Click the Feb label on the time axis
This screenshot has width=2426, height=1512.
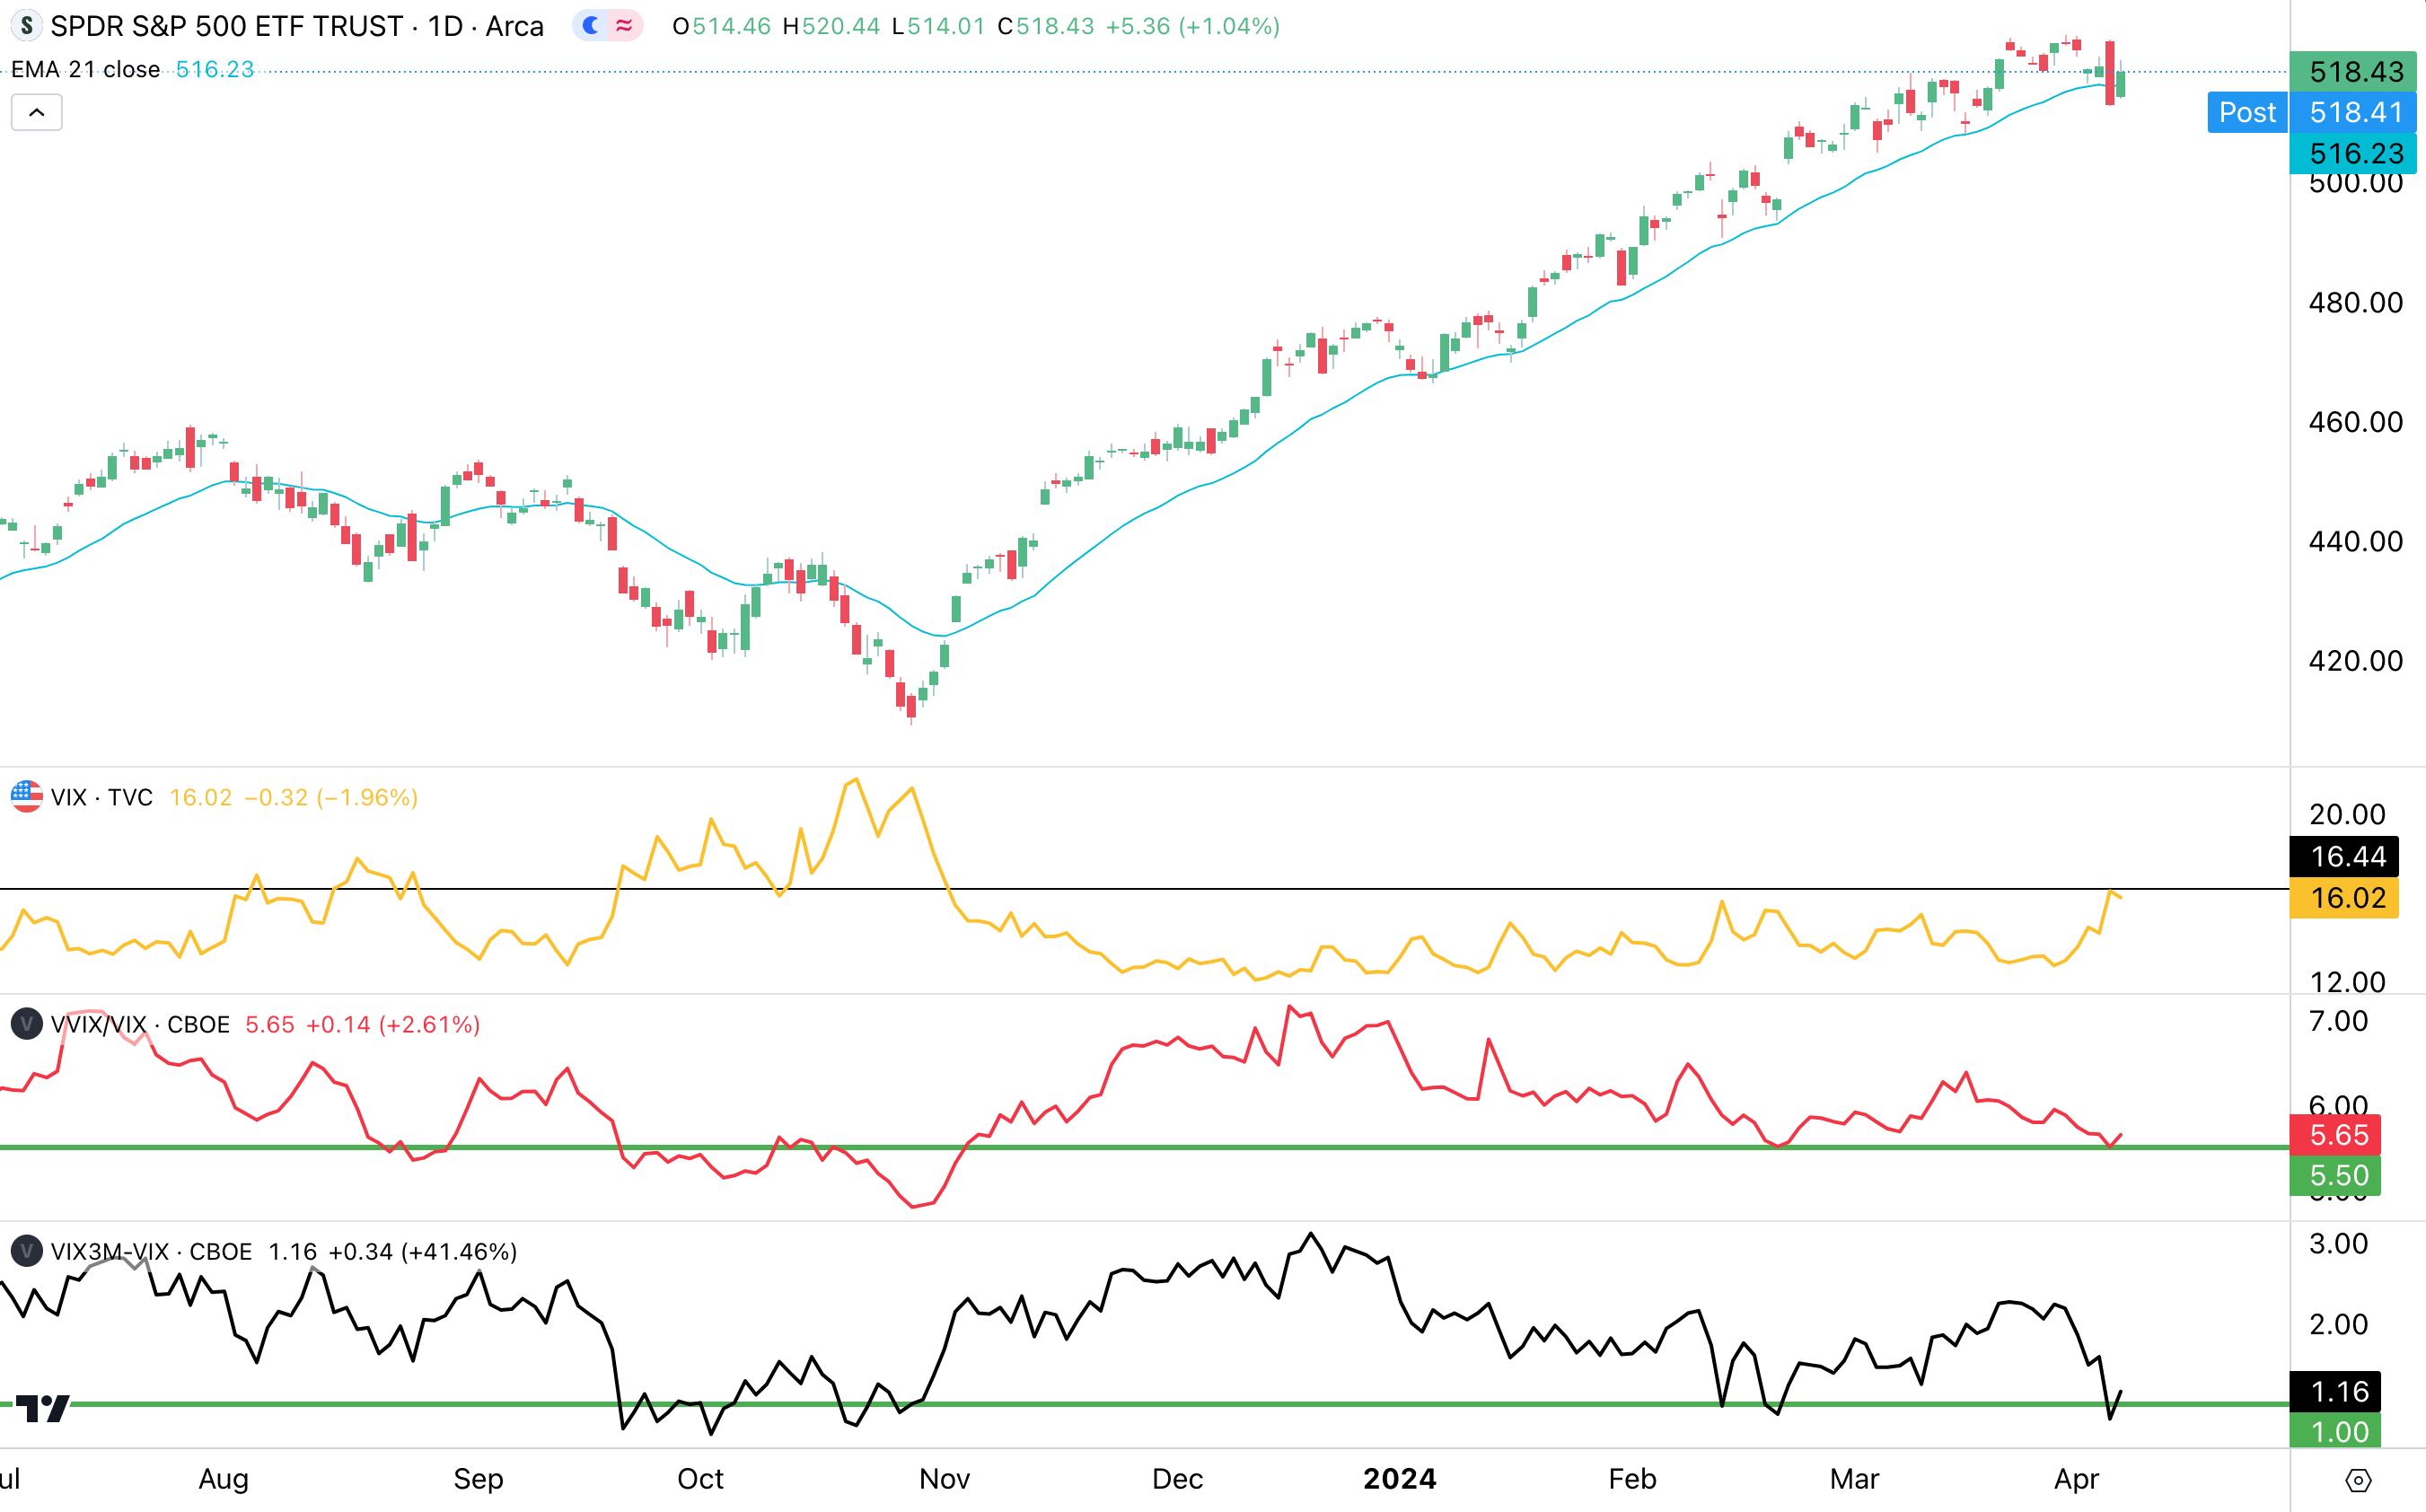(1632, 1478)
